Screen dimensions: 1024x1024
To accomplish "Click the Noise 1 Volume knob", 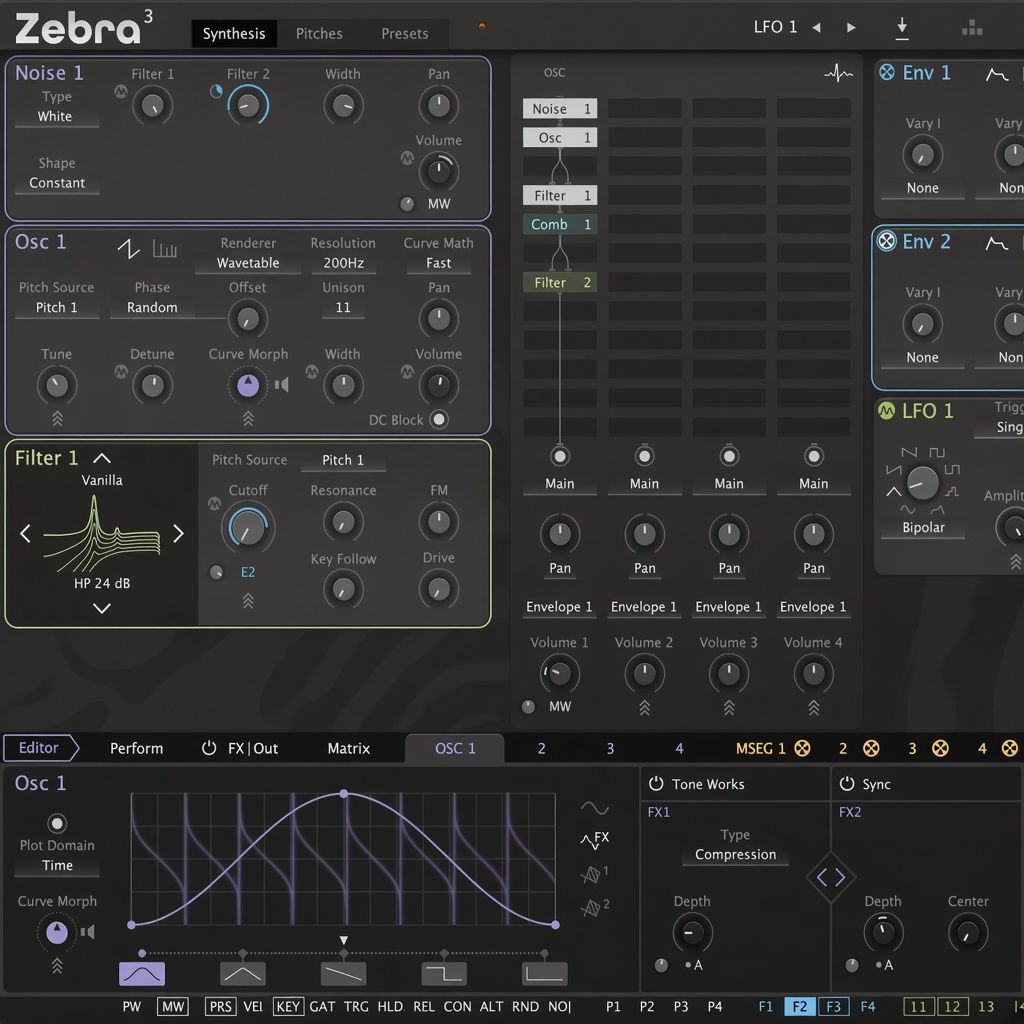I will tap(439, 172).
